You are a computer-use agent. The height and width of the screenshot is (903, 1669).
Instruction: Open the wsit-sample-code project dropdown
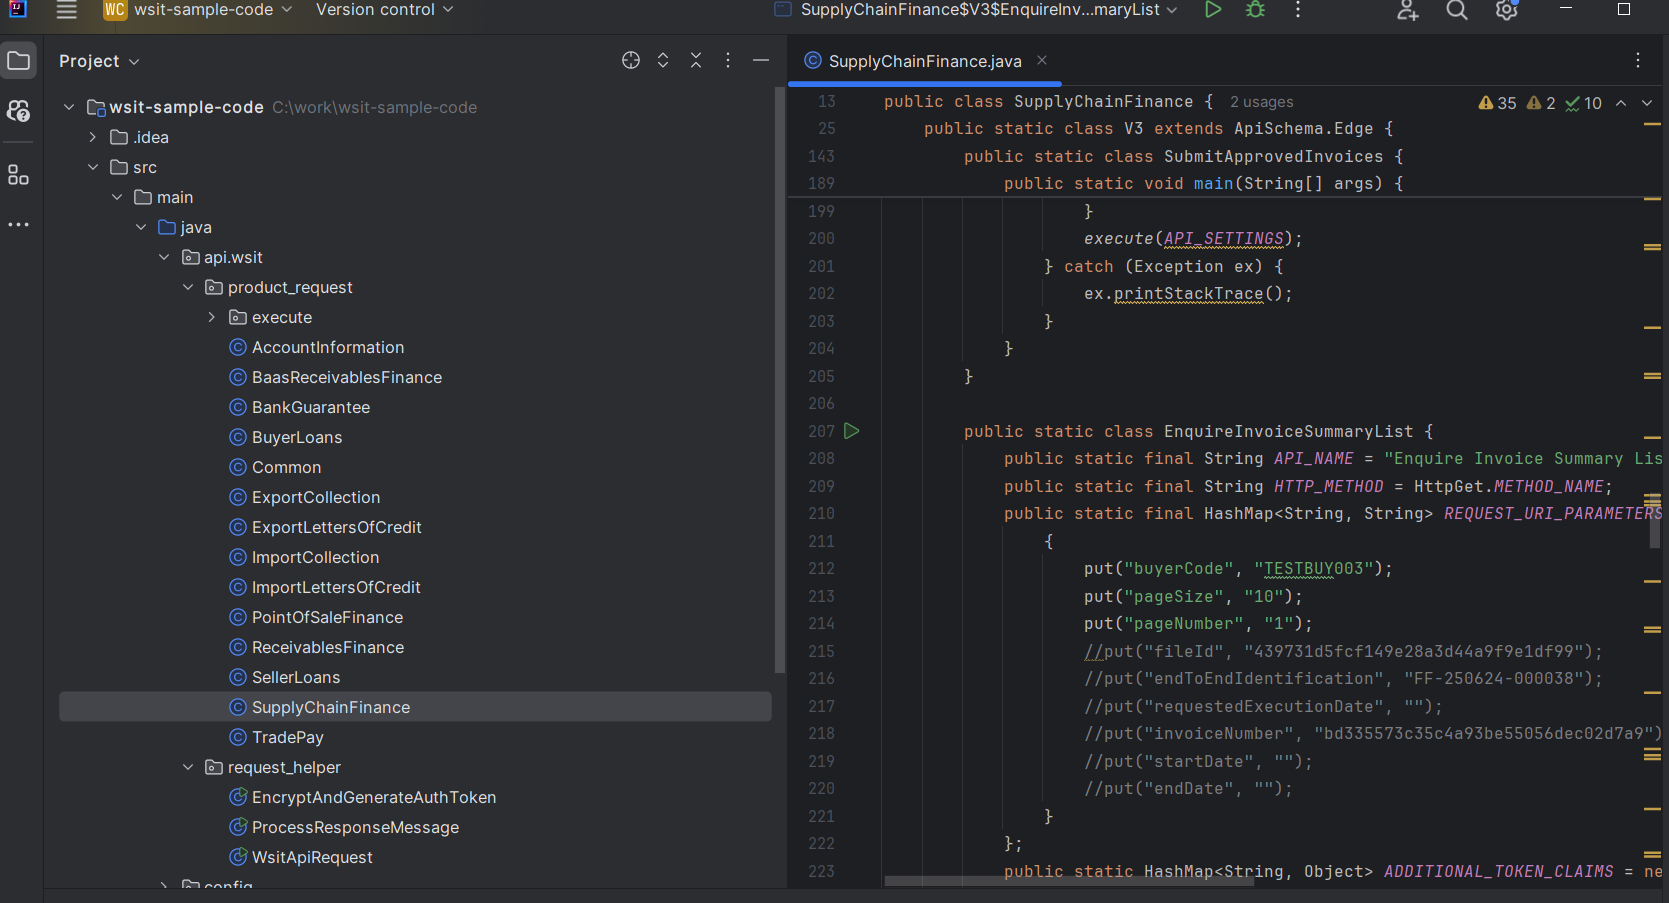coord(197,9)
